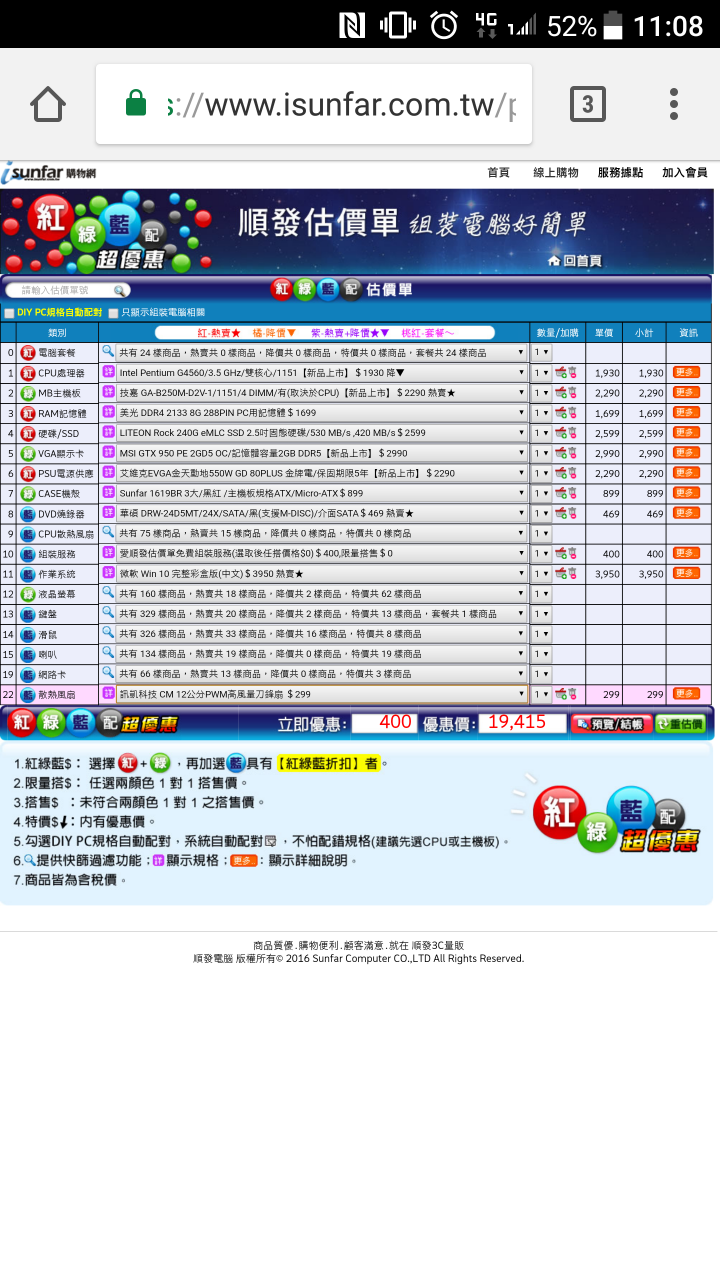Click filter magnifier icon in CPU散熱風扇 row
720x1280 pixels.
[108, 532]
